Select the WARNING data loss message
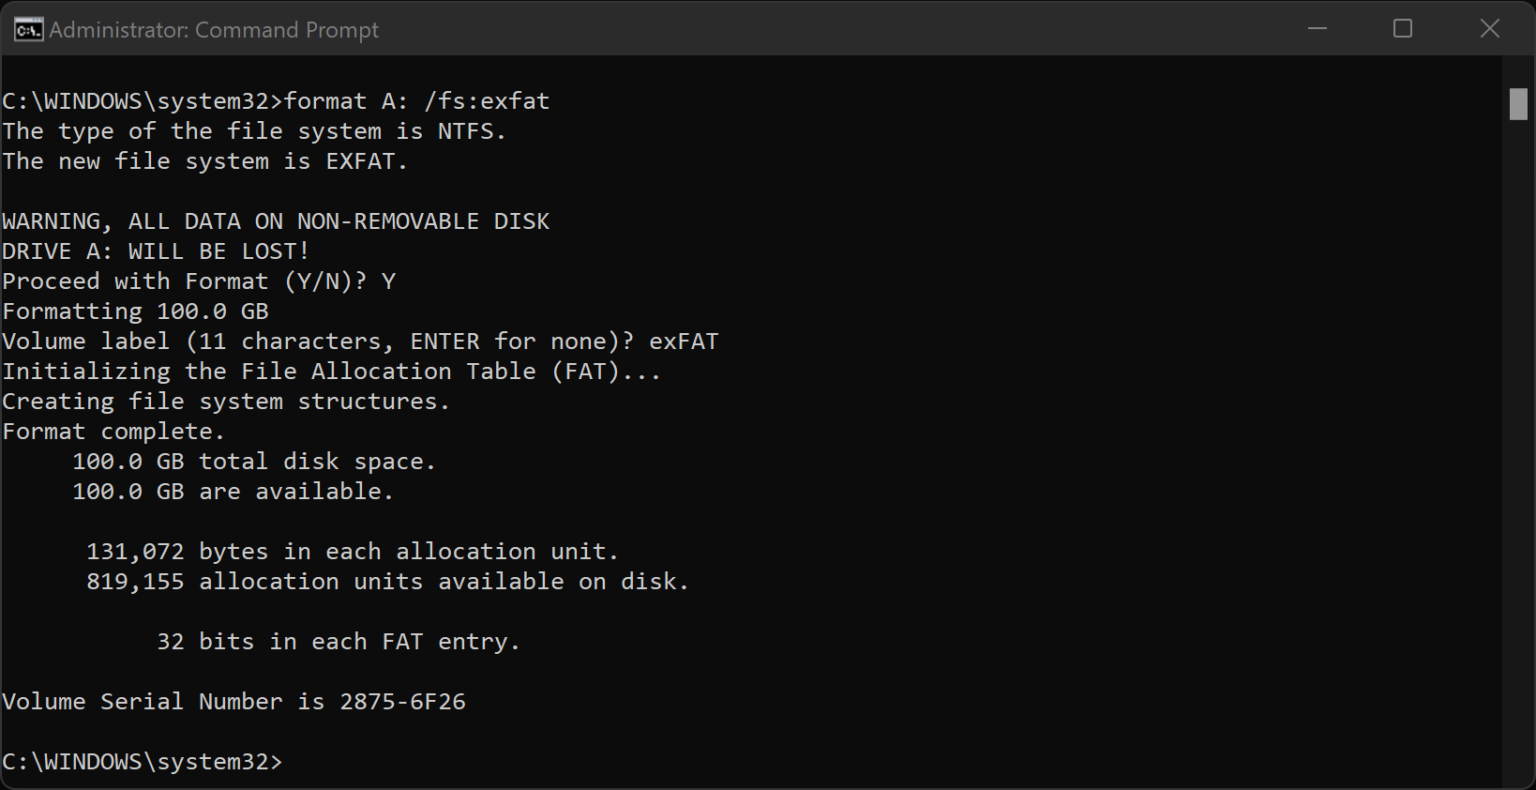 [275, 220]
